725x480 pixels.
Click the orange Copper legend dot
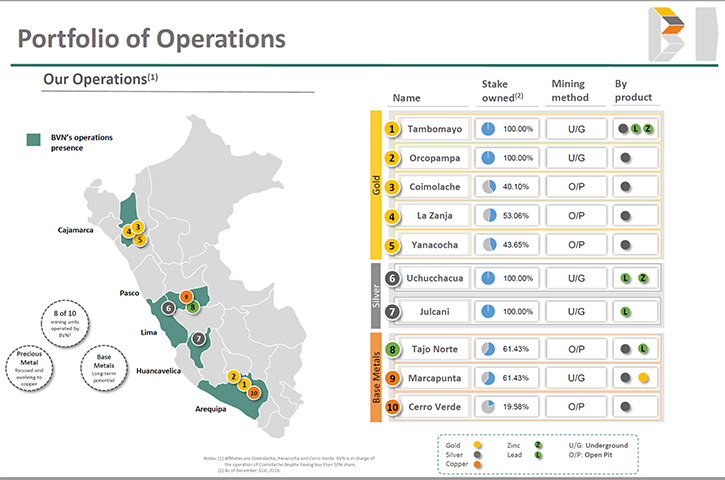point(477,464)
